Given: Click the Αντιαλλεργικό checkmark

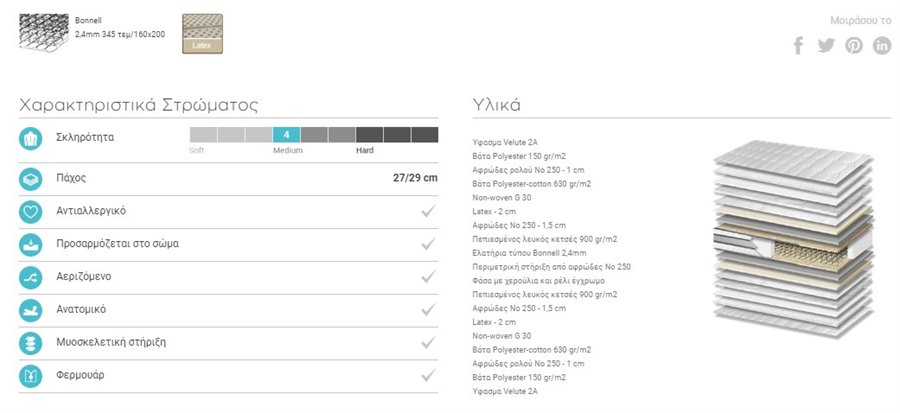Looking at the screenshot, I should [428, 212].
